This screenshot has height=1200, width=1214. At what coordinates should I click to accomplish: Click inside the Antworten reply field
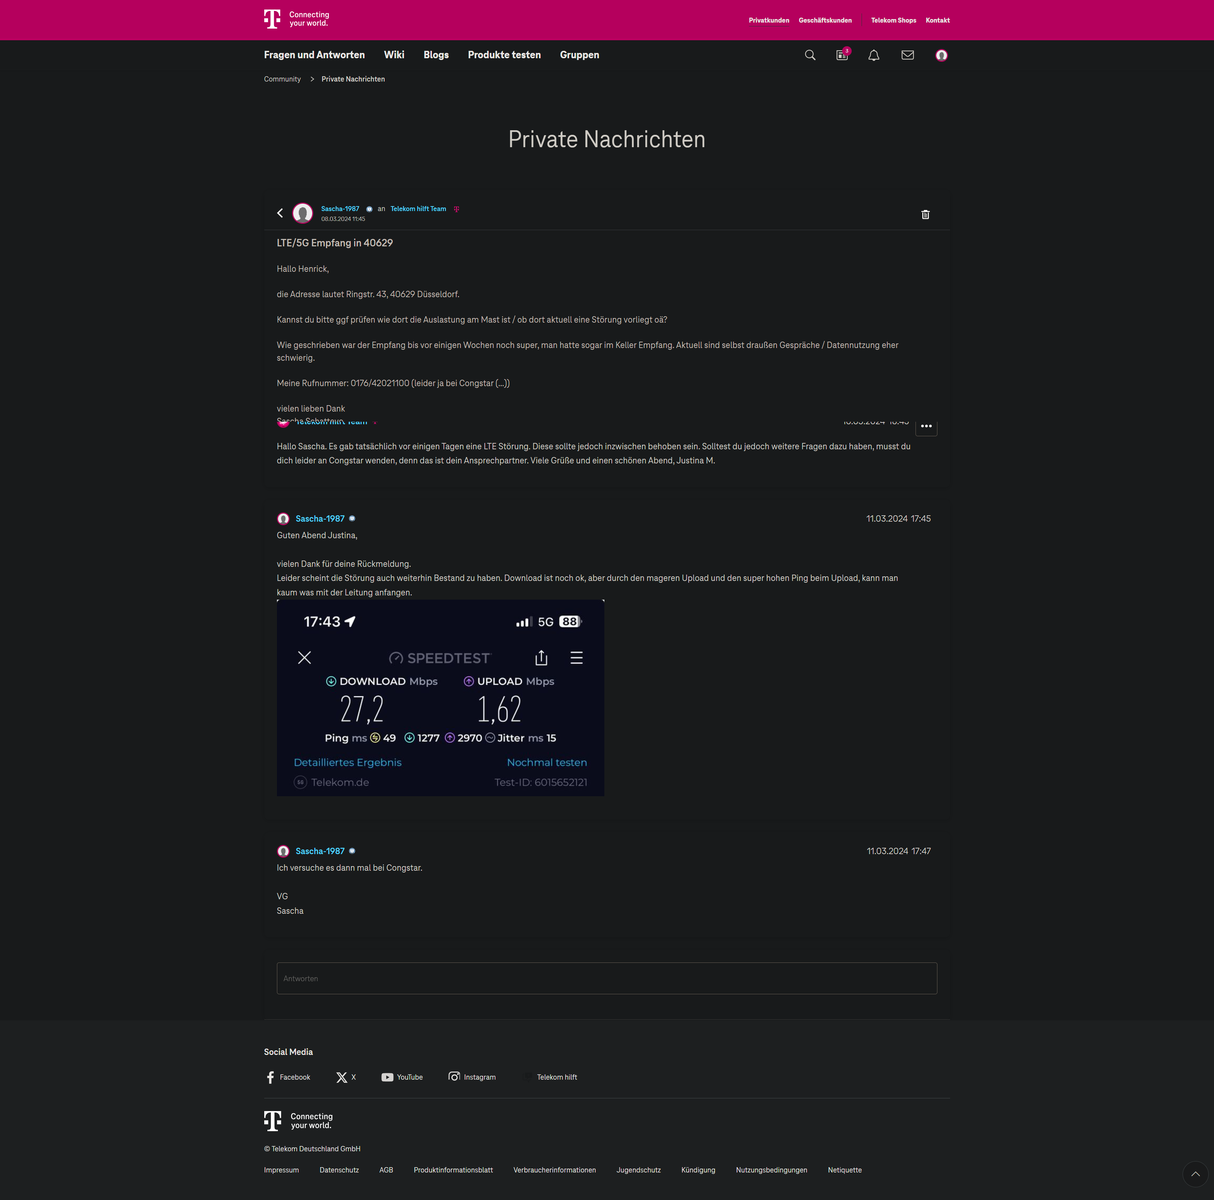pos(606,978)
